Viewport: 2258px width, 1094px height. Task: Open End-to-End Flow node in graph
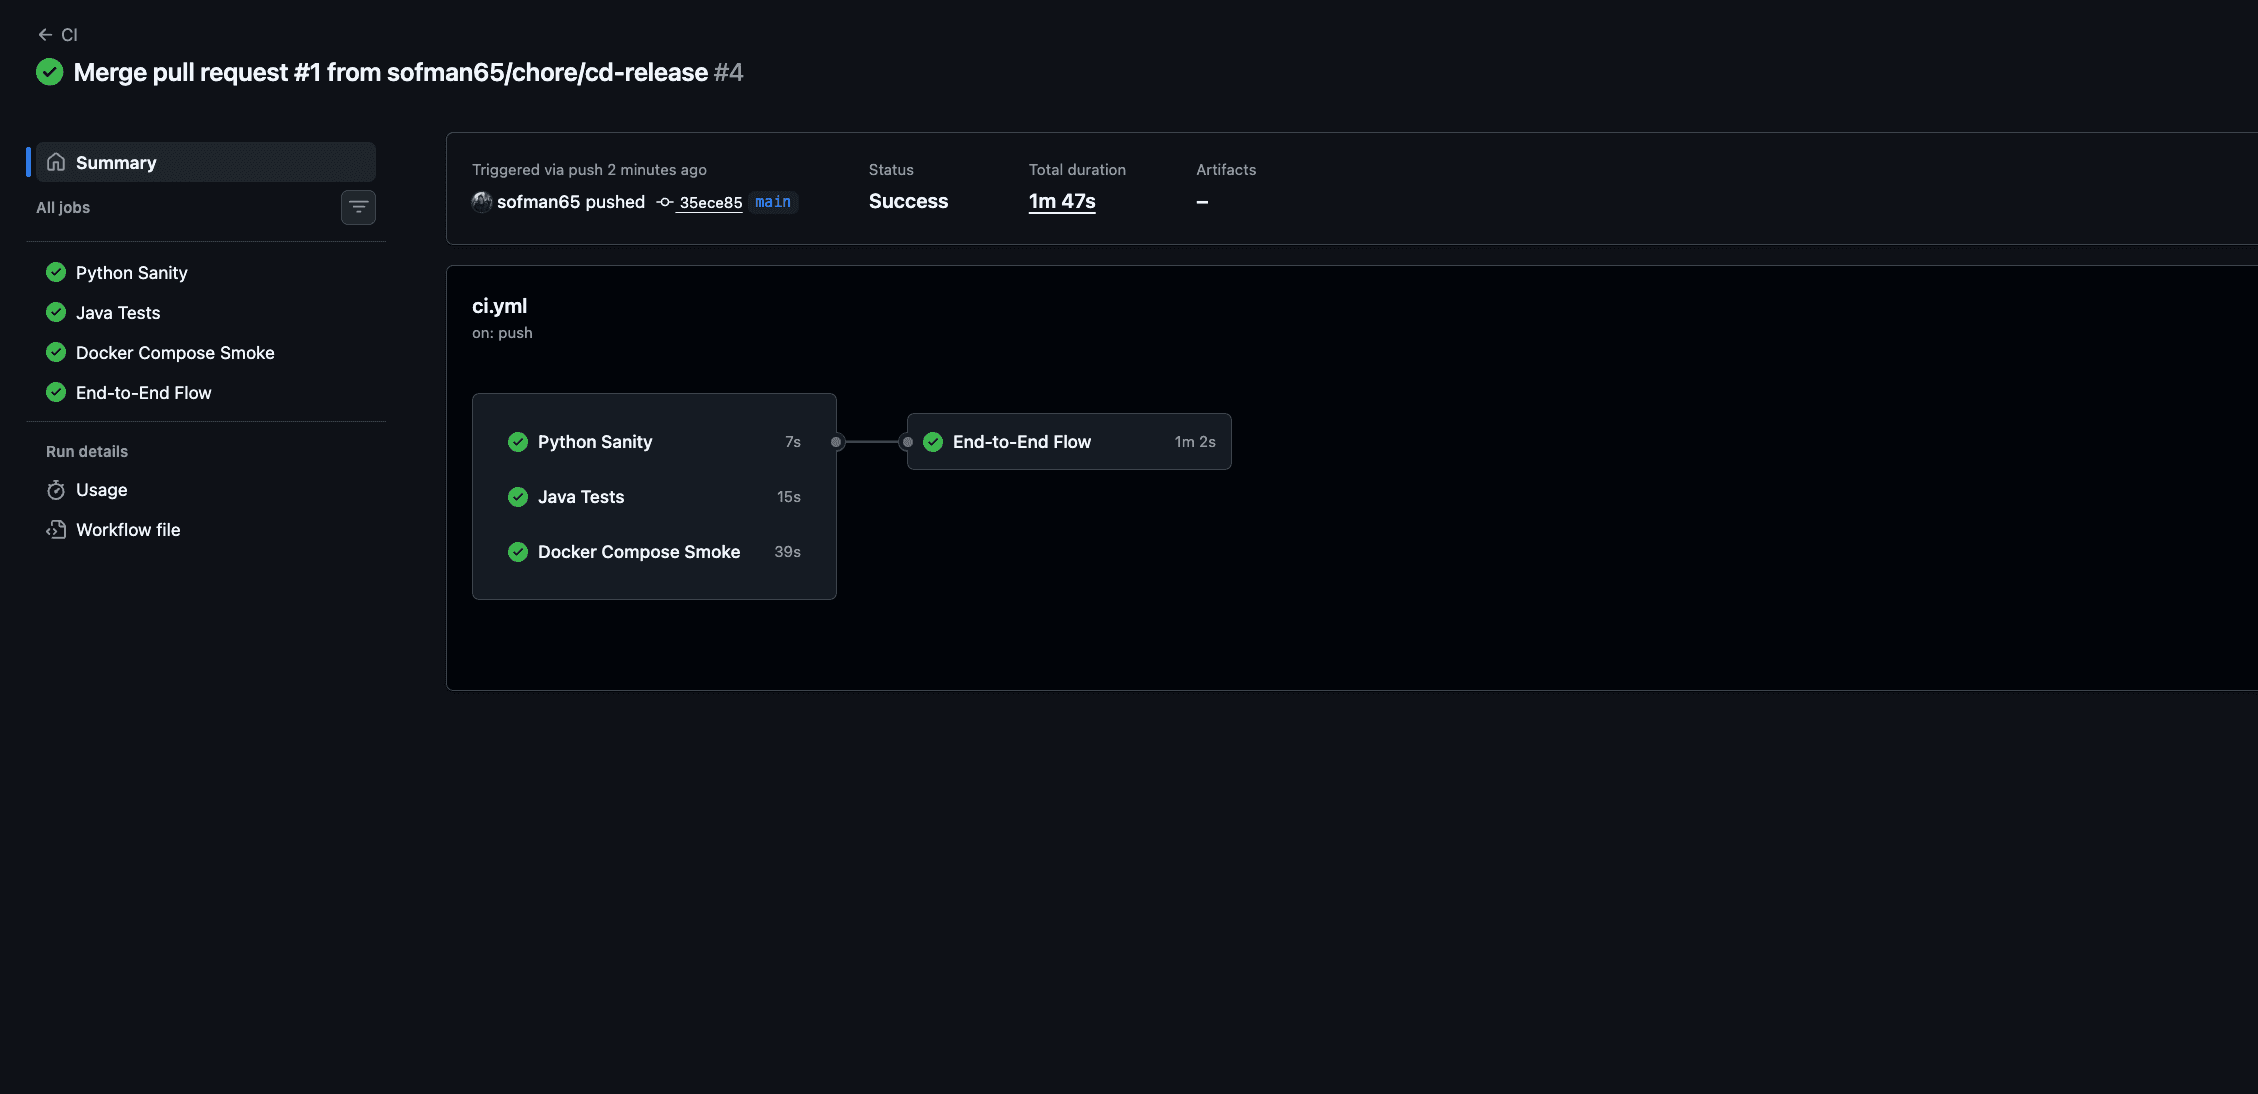(x=1022, y=442)
